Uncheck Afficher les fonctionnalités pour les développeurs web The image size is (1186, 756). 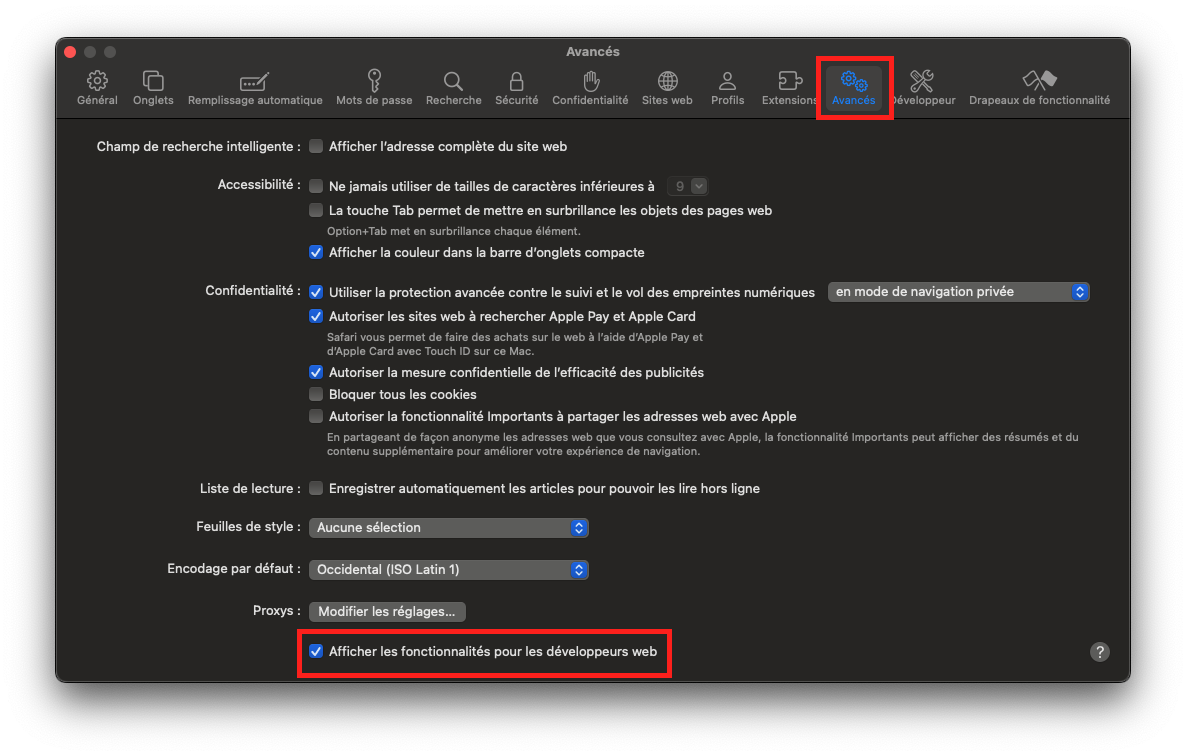click(x=316, y=651)
